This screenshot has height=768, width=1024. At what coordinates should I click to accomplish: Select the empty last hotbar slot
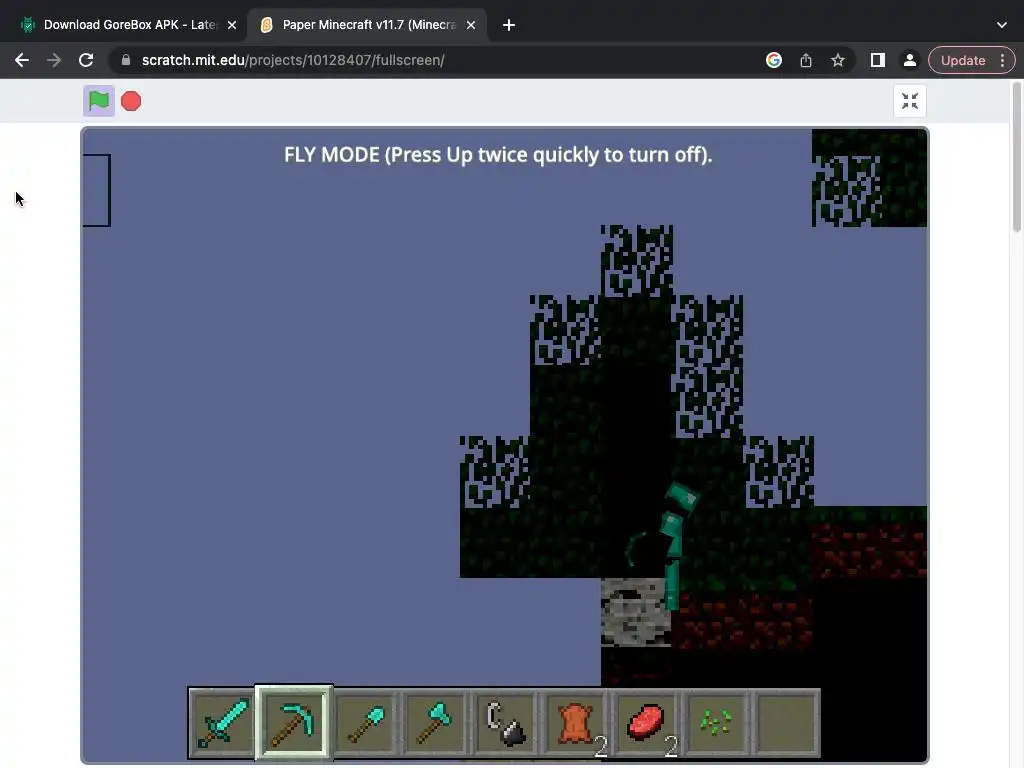pyautogui.click(x=786, y=722)
